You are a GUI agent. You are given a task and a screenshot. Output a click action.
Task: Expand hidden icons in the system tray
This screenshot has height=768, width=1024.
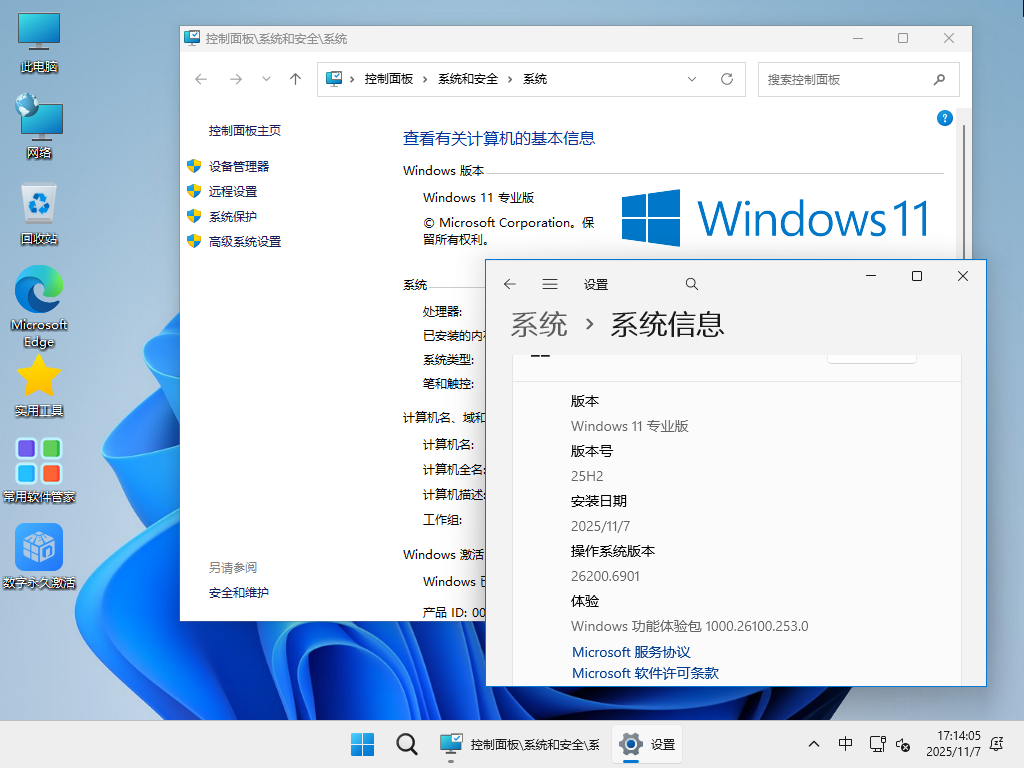pos(813,744)
